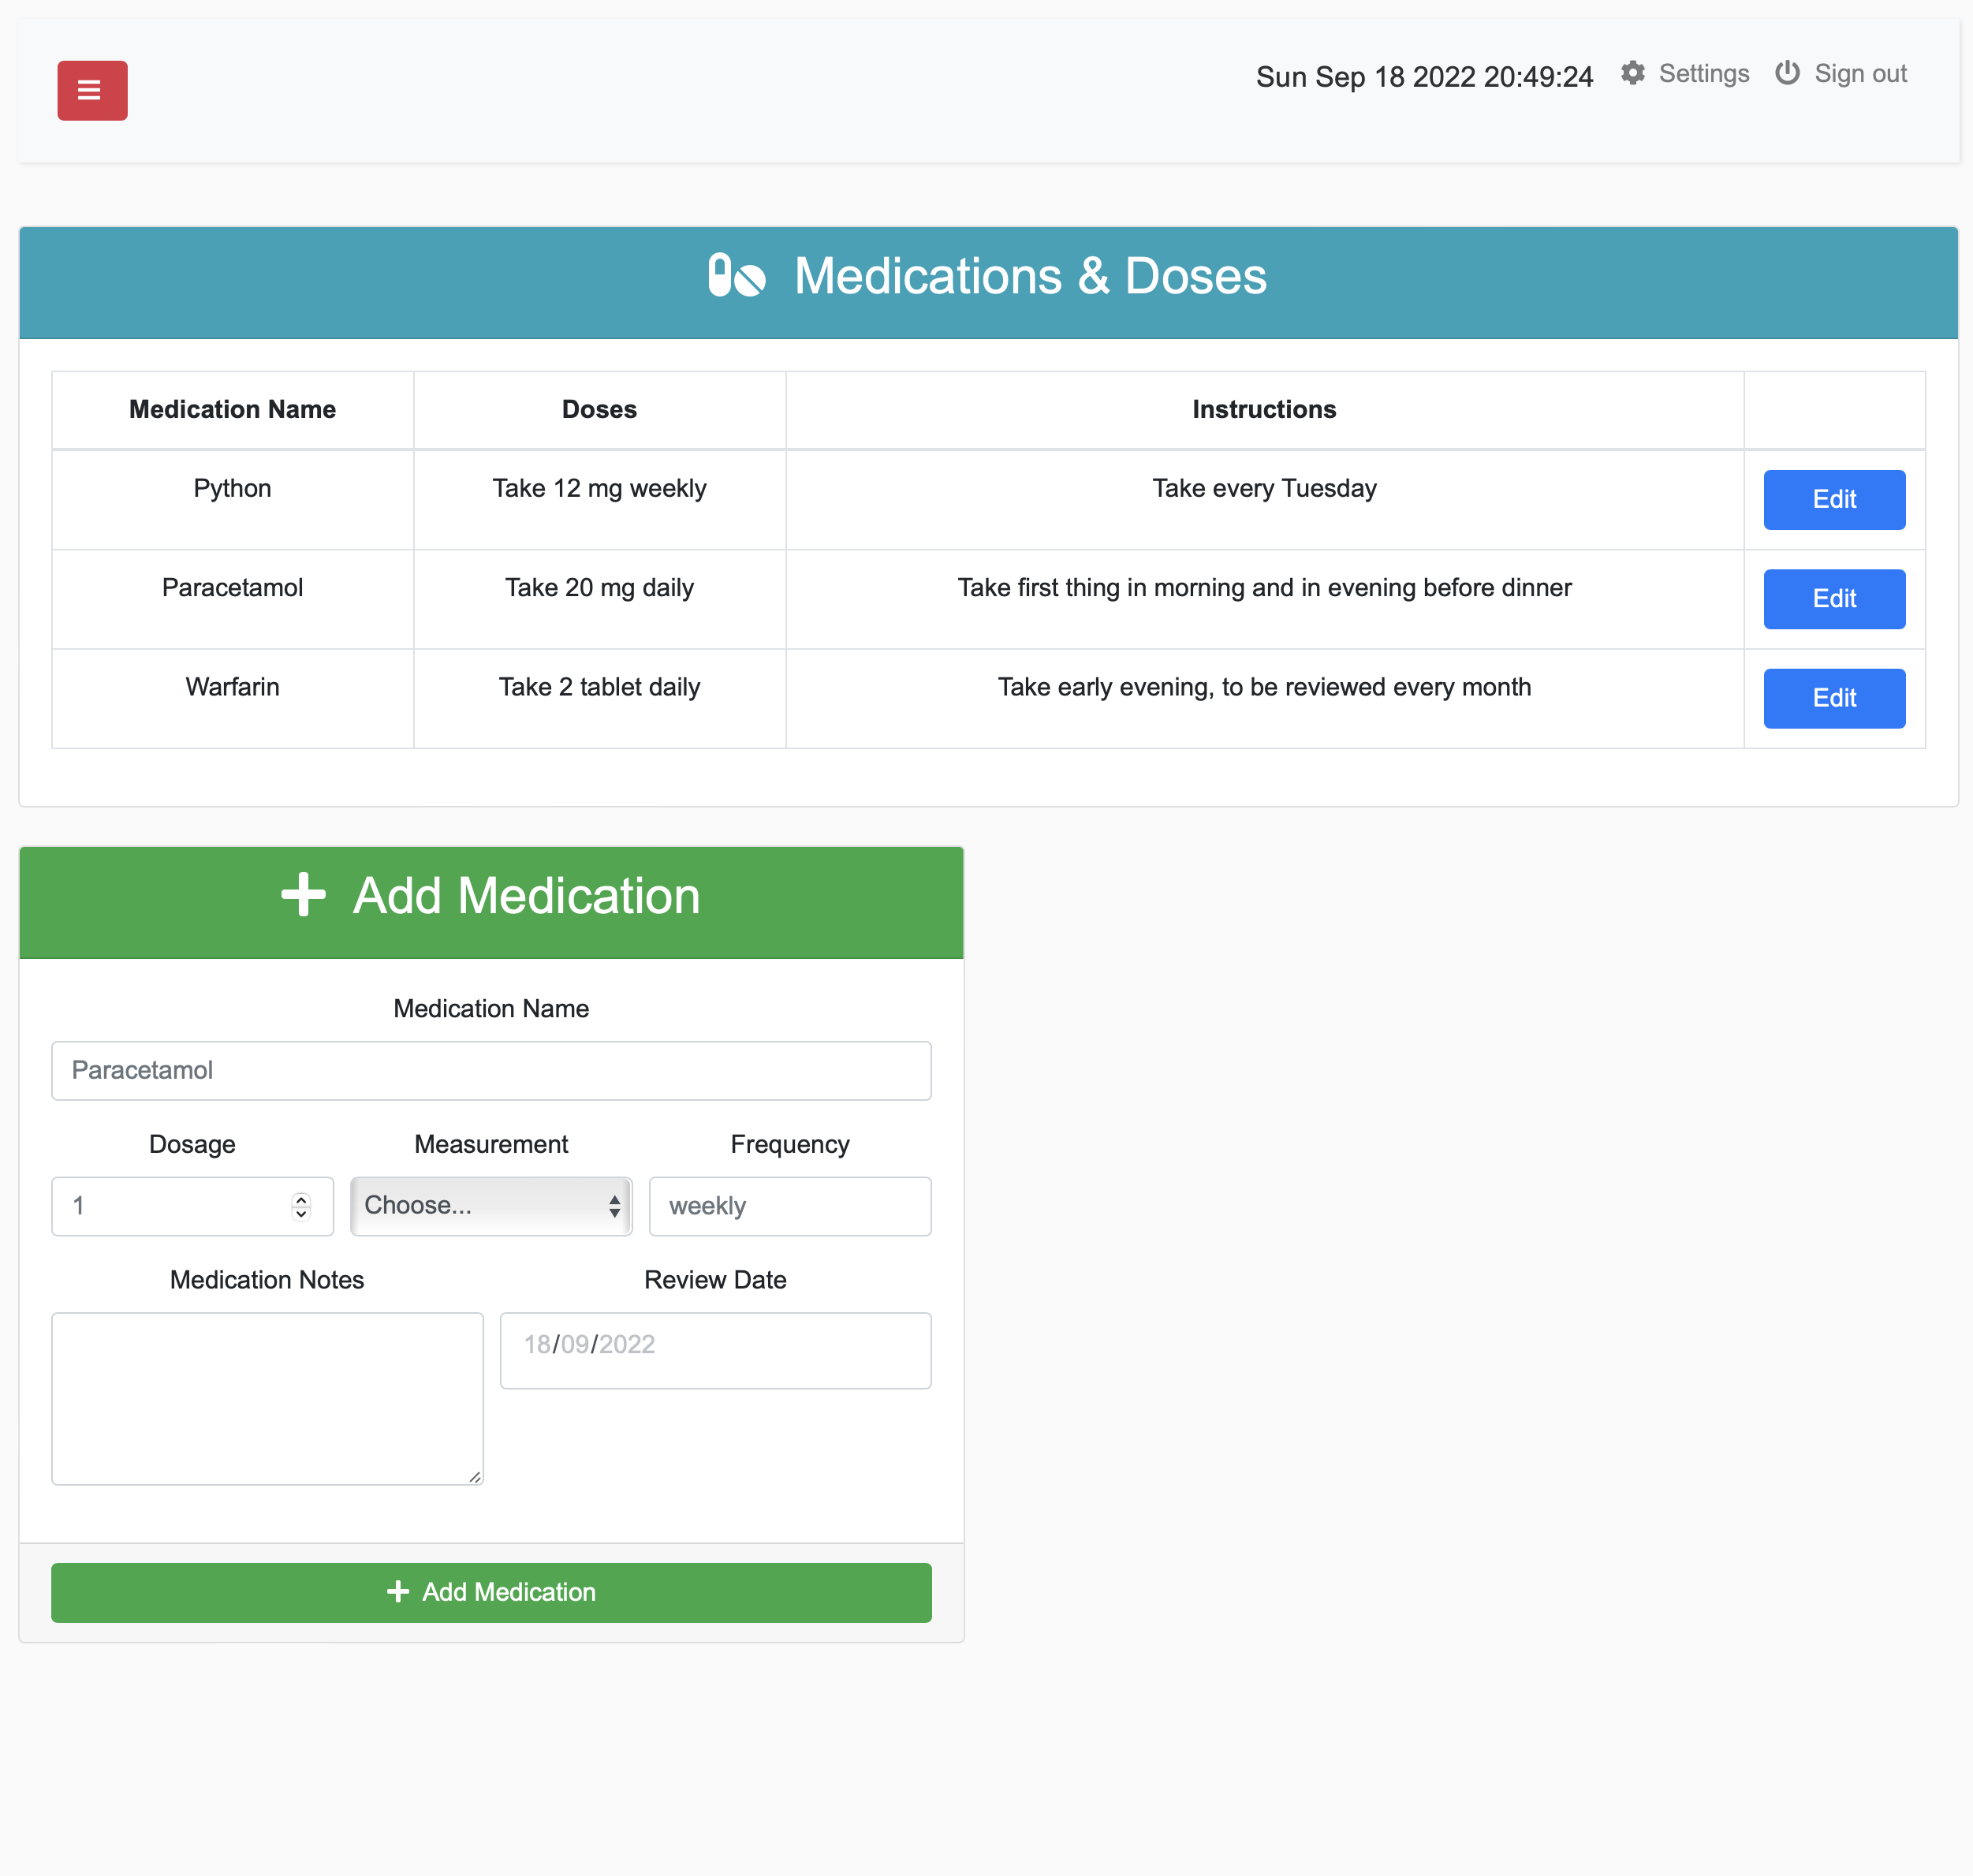The width and height of the screenshot is (1973, 1876).
Task: Submit the Add Medication form
Action: [491, 1592]
